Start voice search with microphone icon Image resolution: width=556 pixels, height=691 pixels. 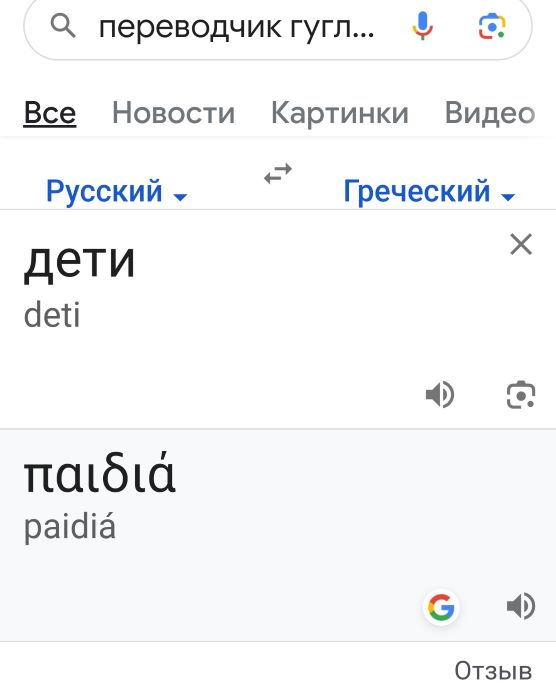[423, 26]
